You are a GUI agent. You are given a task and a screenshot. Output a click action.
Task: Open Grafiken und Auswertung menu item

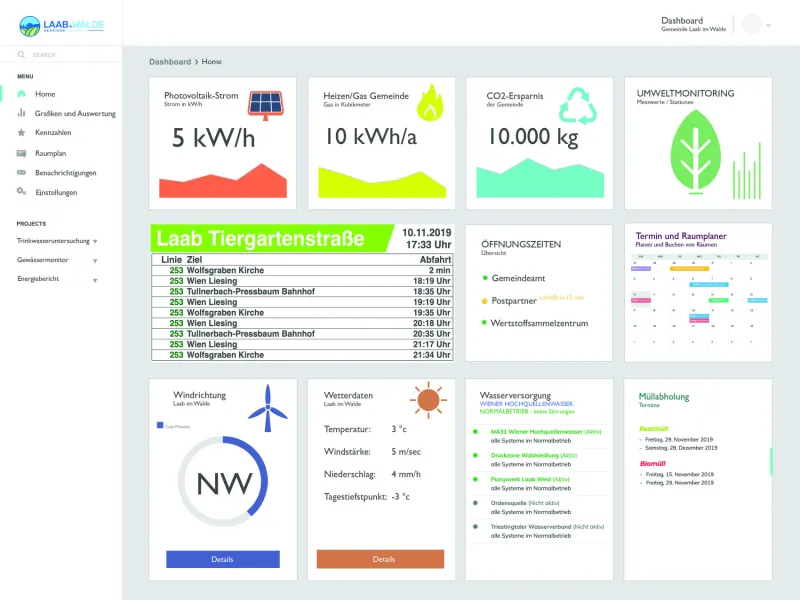75,113
